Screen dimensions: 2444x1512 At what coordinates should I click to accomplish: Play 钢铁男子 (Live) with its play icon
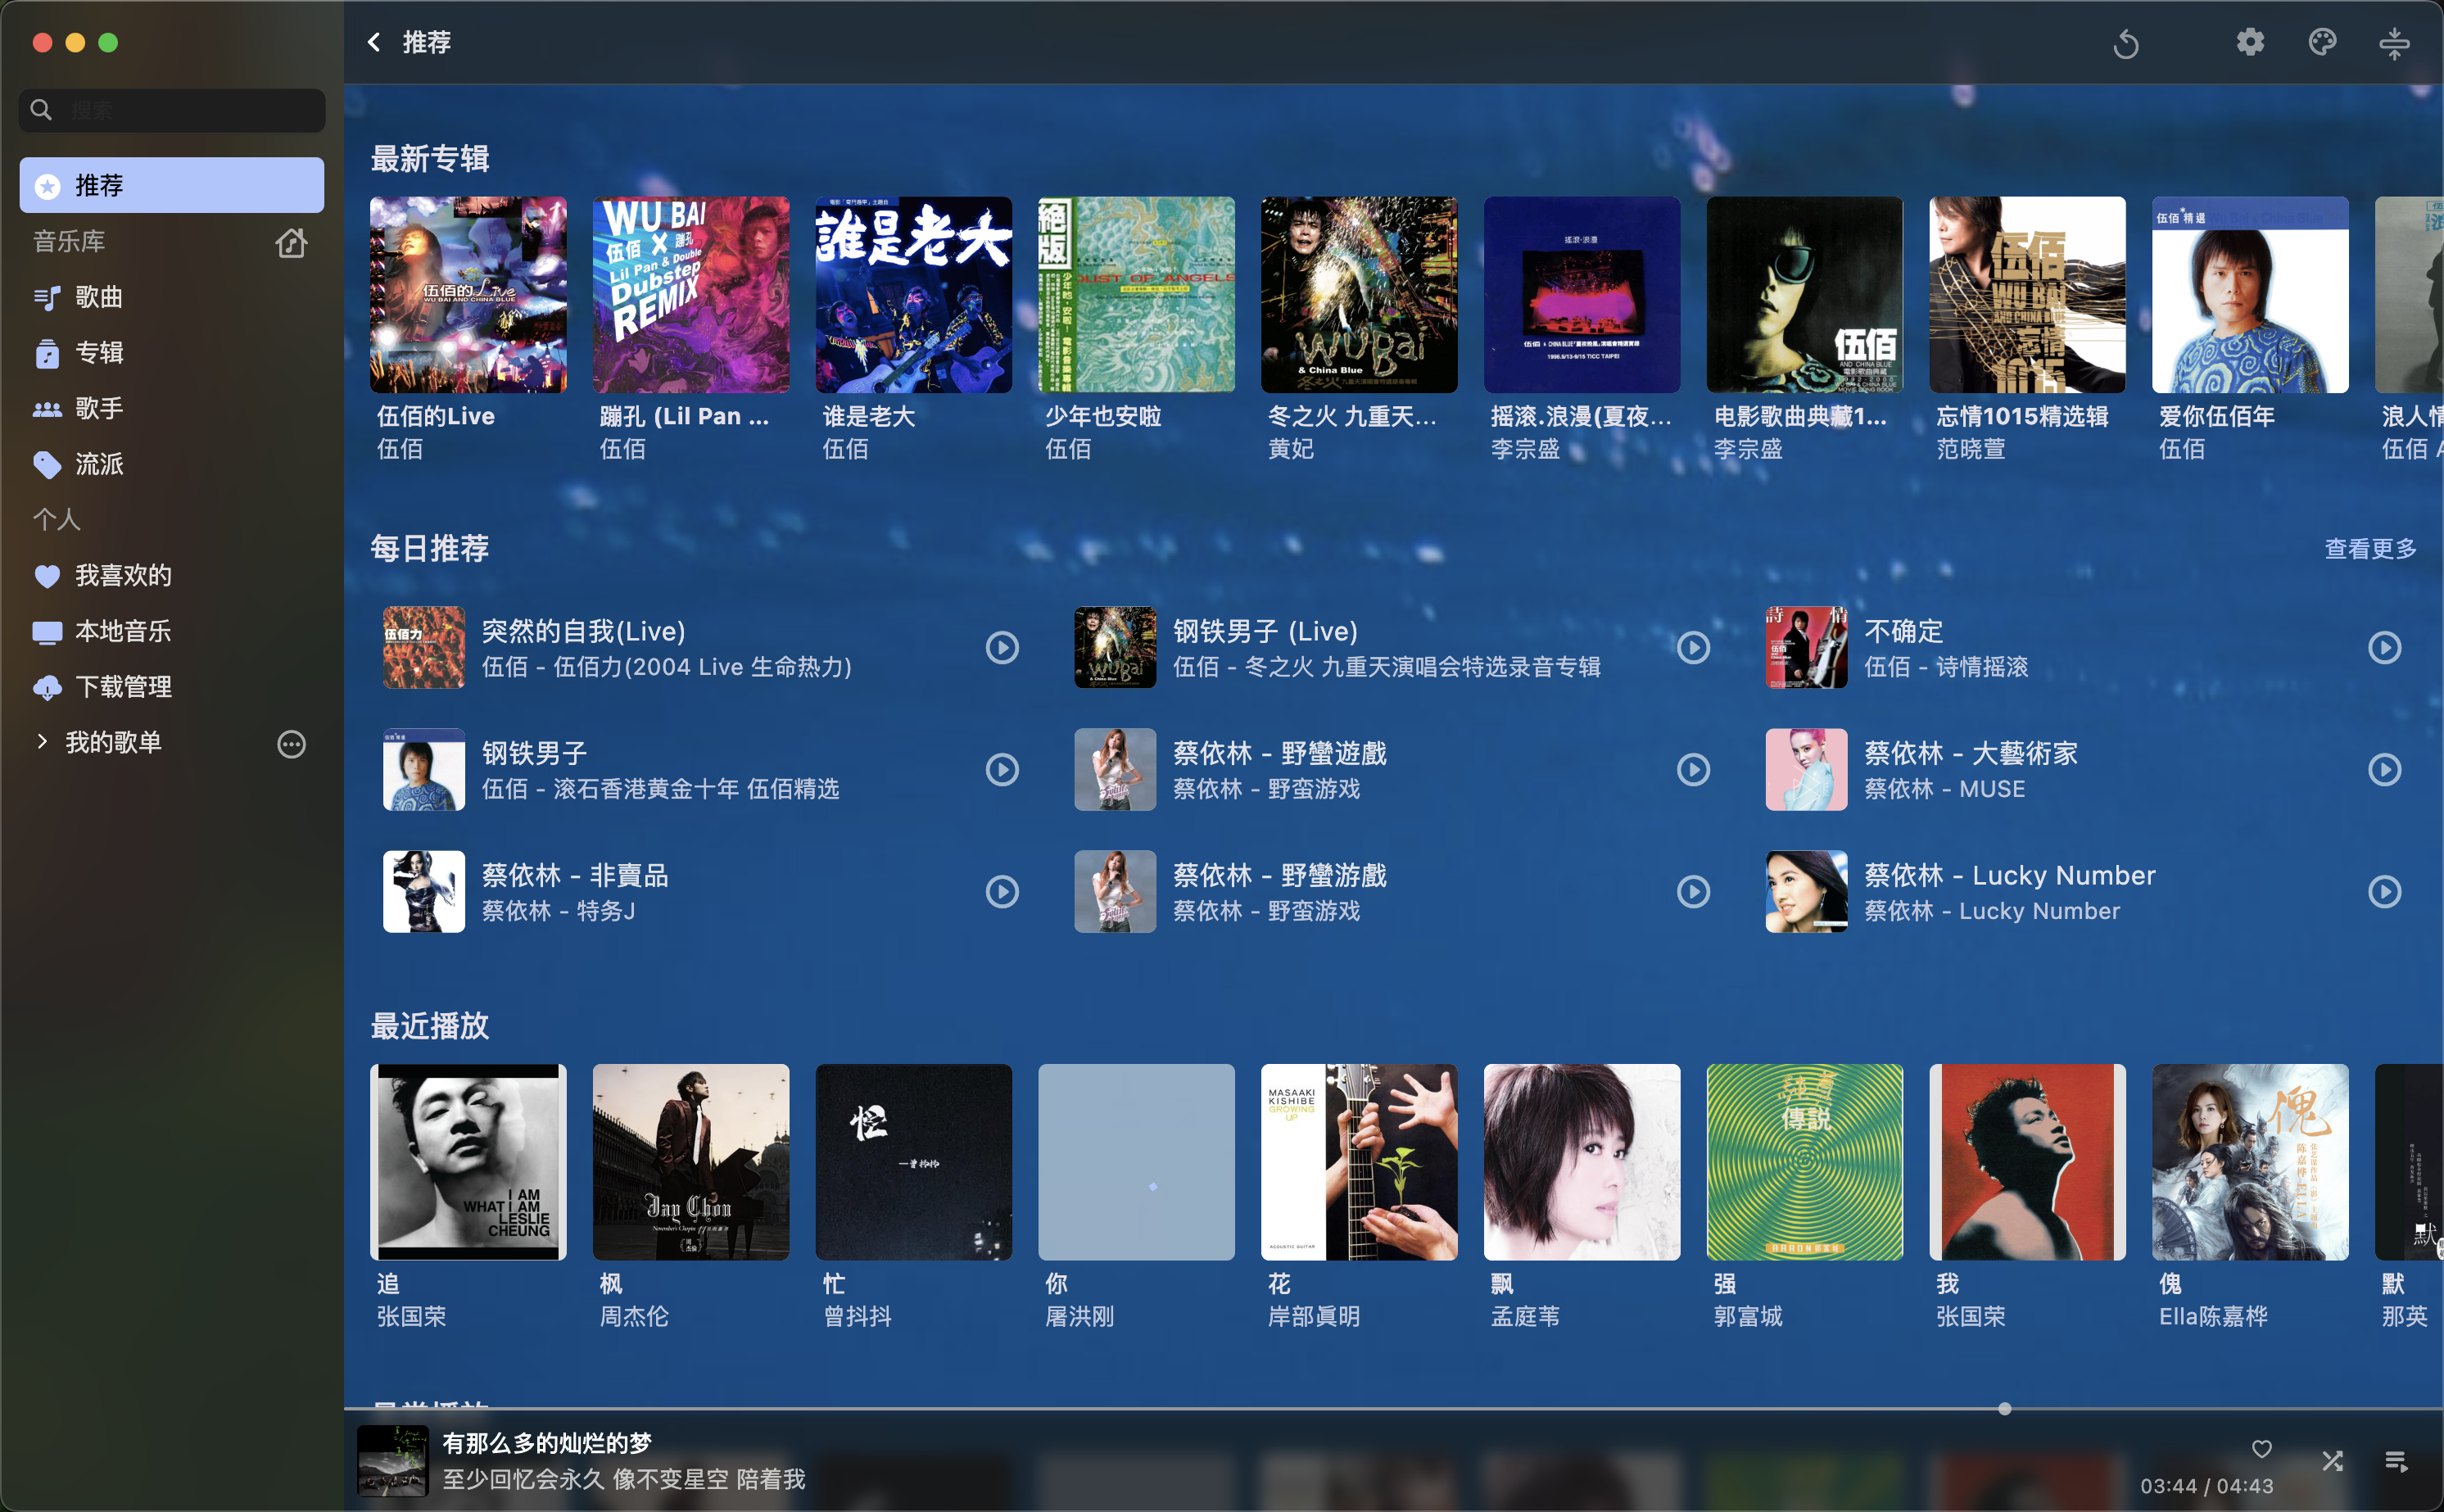point(1693,647)
